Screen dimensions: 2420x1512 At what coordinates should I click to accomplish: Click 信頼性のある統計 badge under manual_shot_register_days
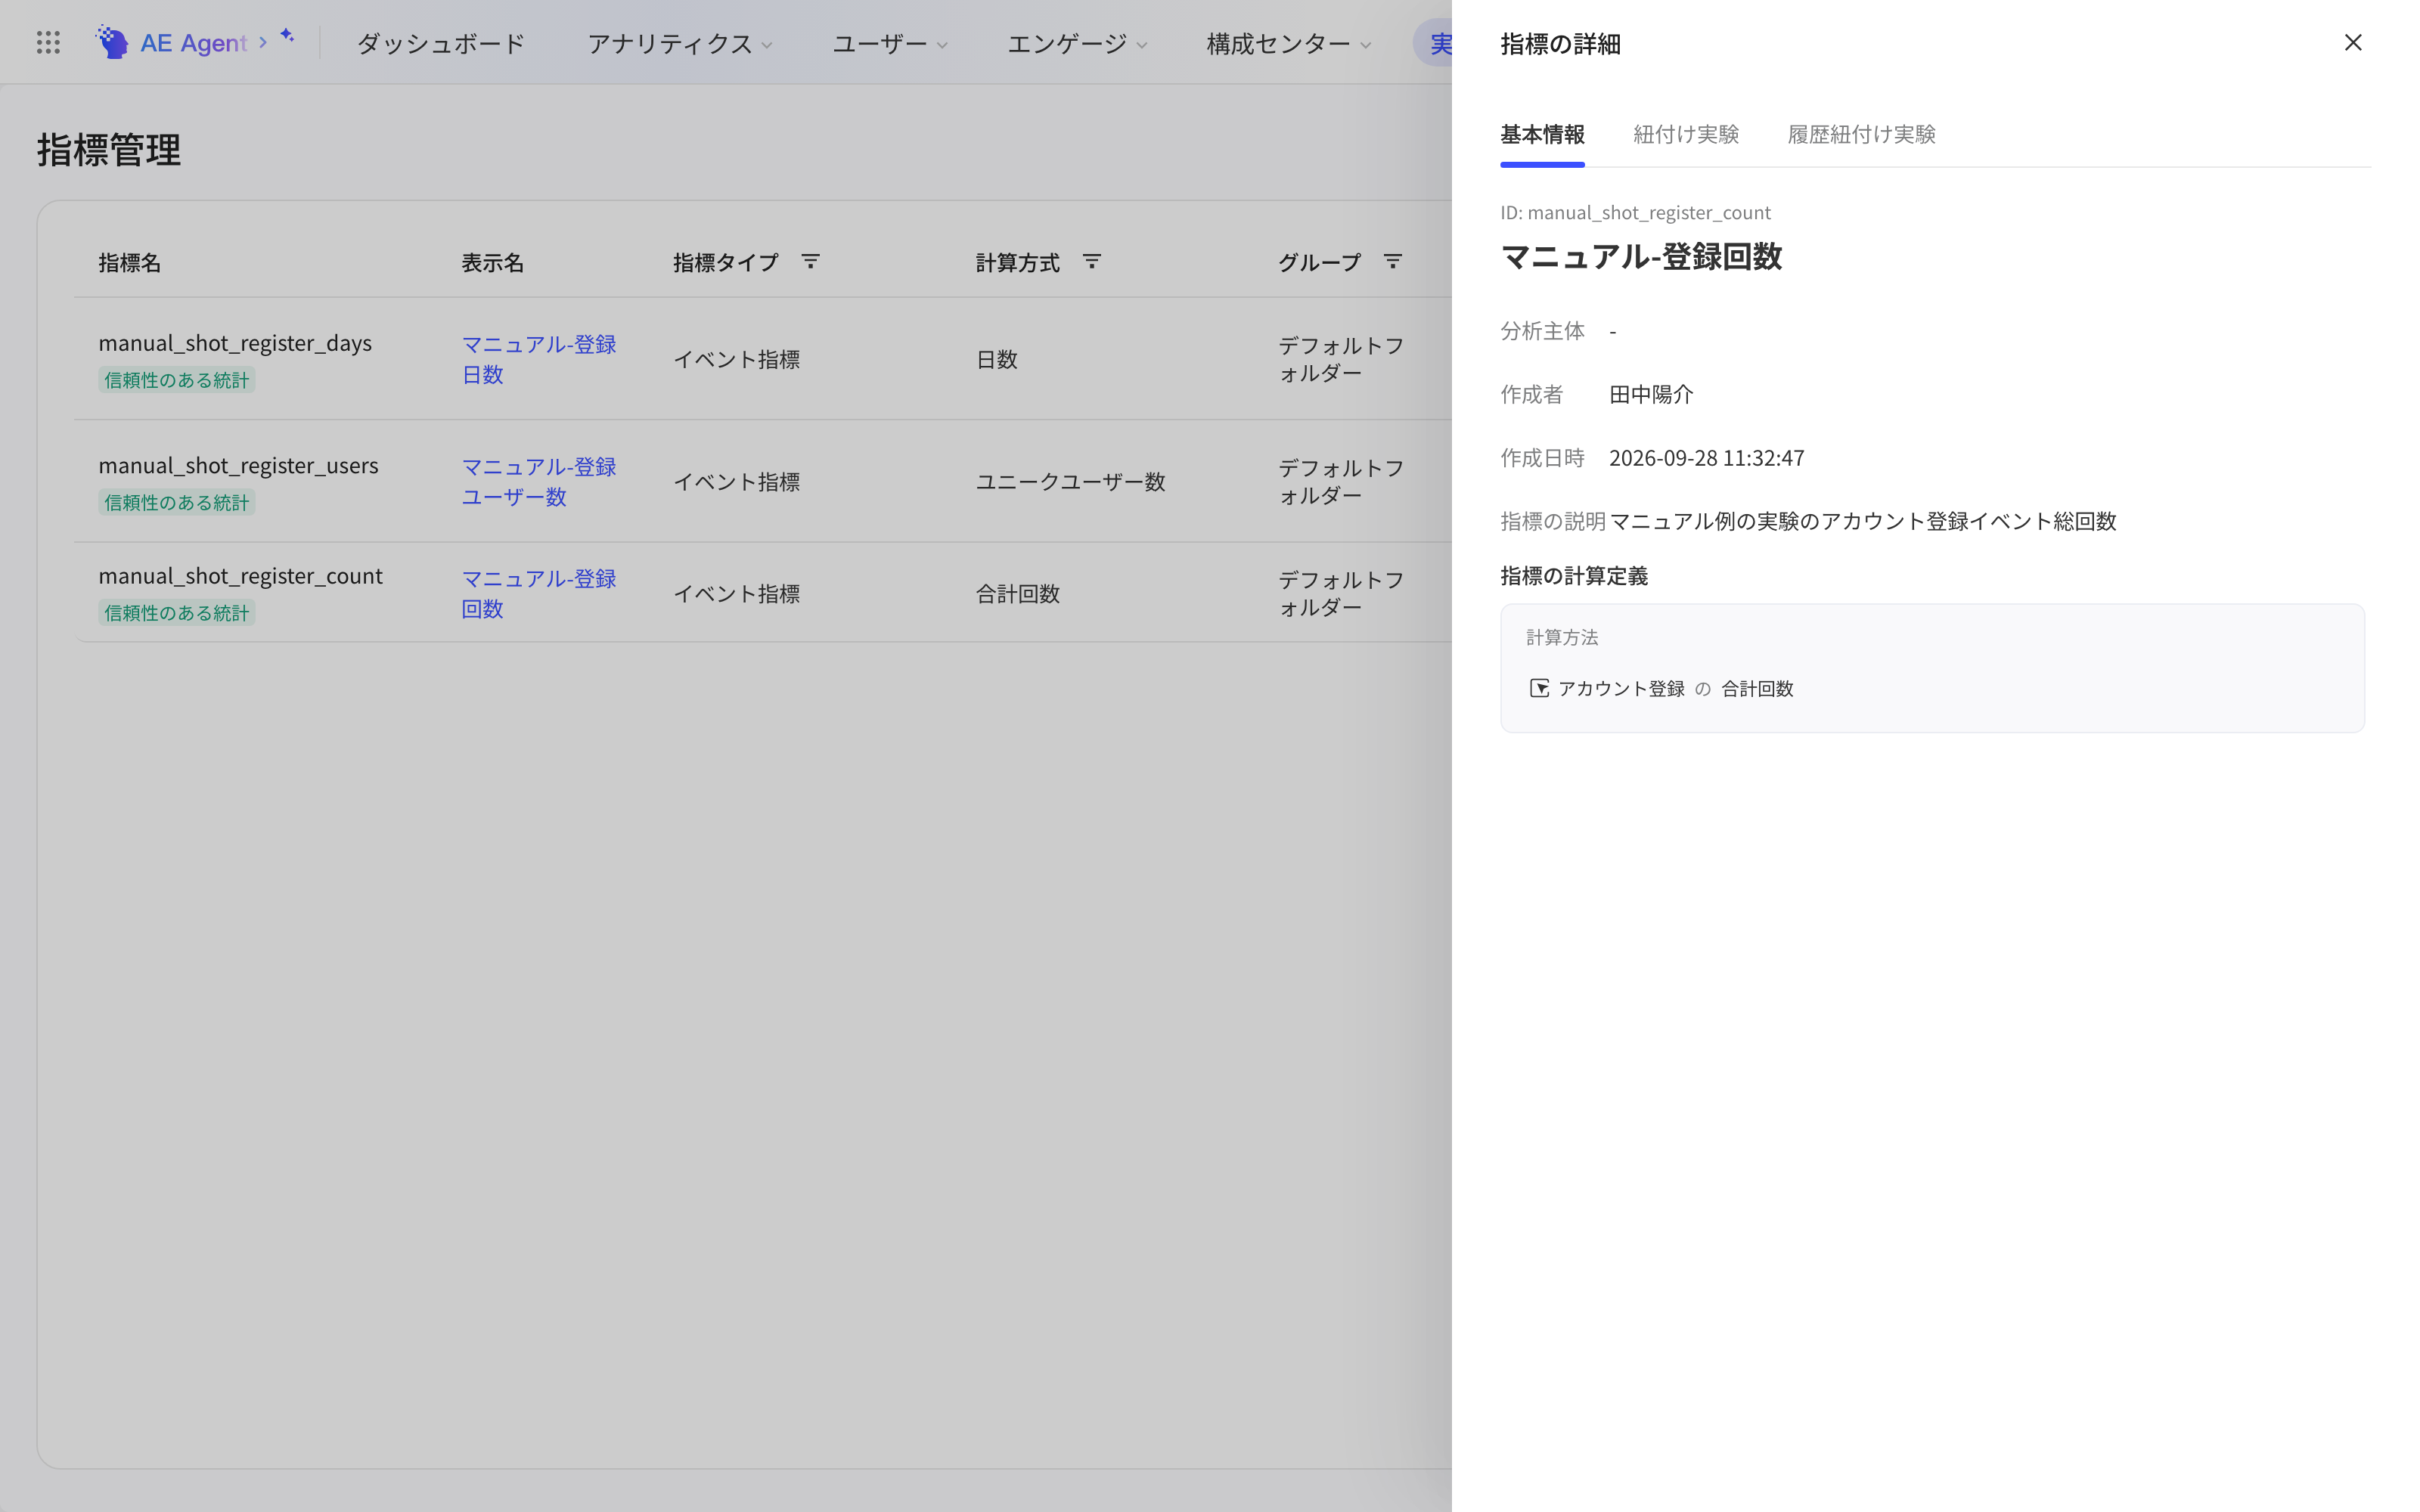[x=177, y=380]
